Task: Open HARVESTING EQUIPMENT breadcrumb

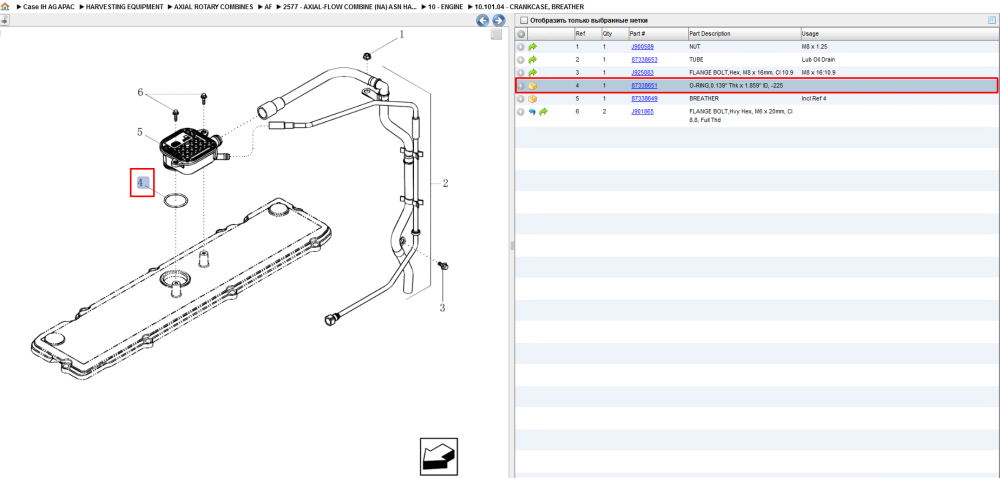Action: click(x=124, y=6)
